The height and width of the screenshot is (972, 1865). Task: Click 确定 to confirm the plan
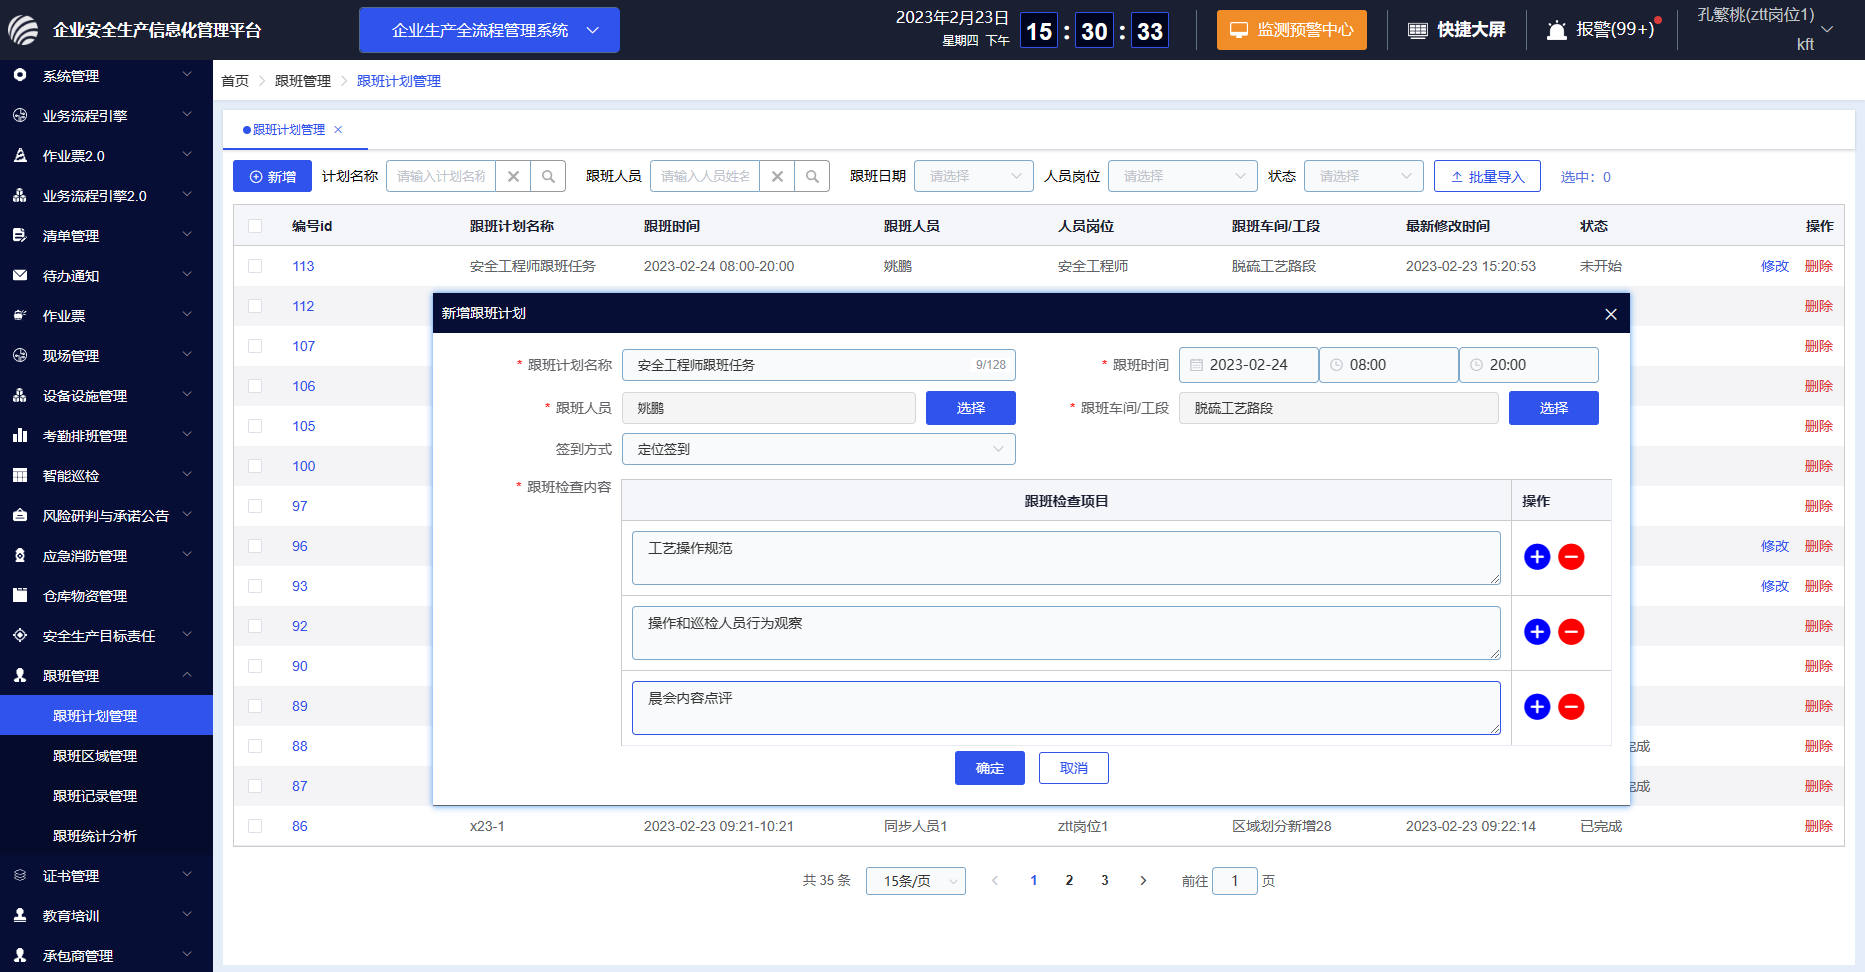tap(990, 768)
